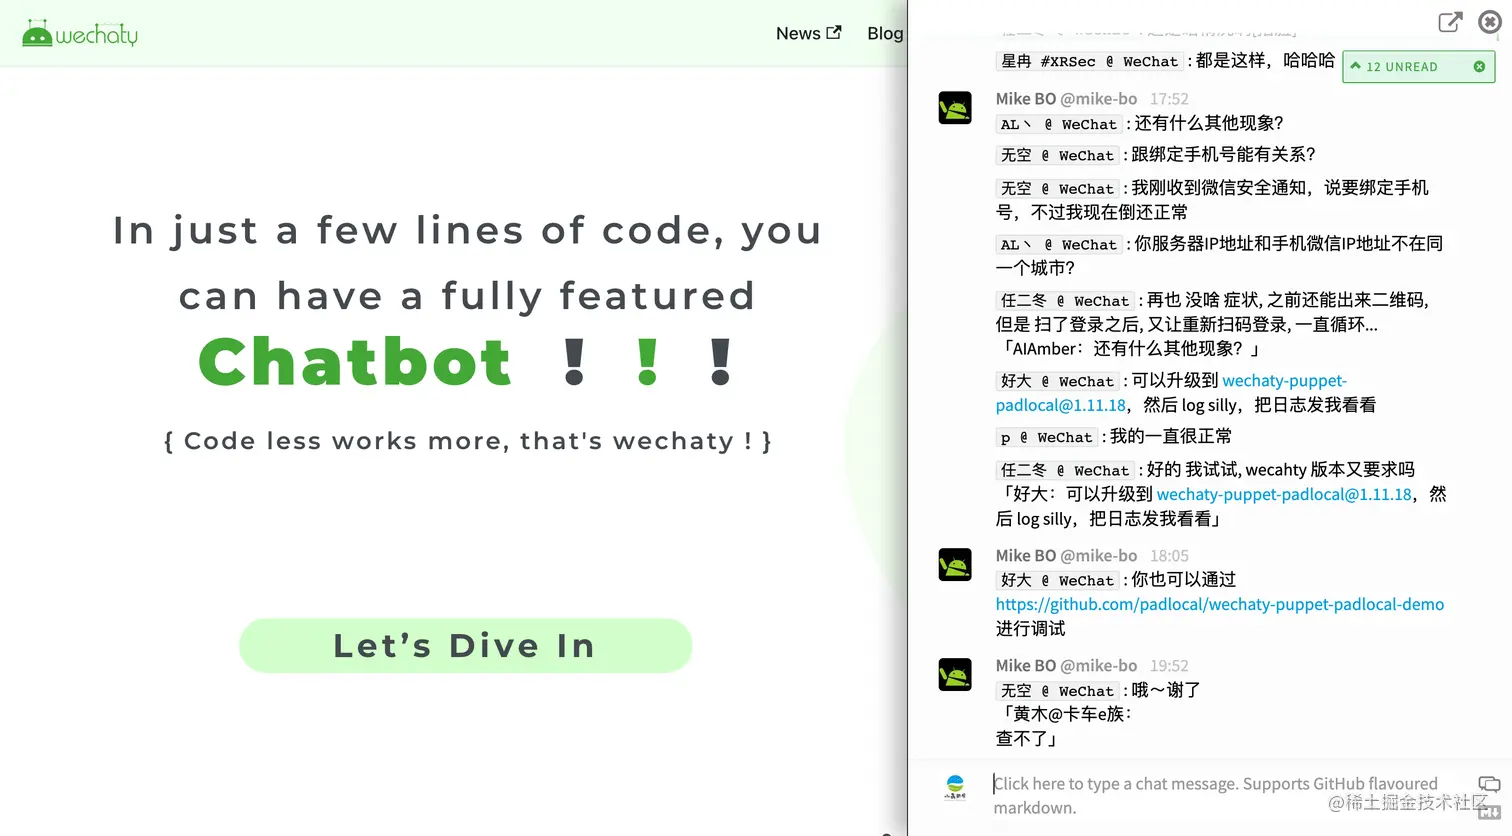Click @mike-bo handle on 19:52 message
1512x836 pixels.
[1099, 665]
